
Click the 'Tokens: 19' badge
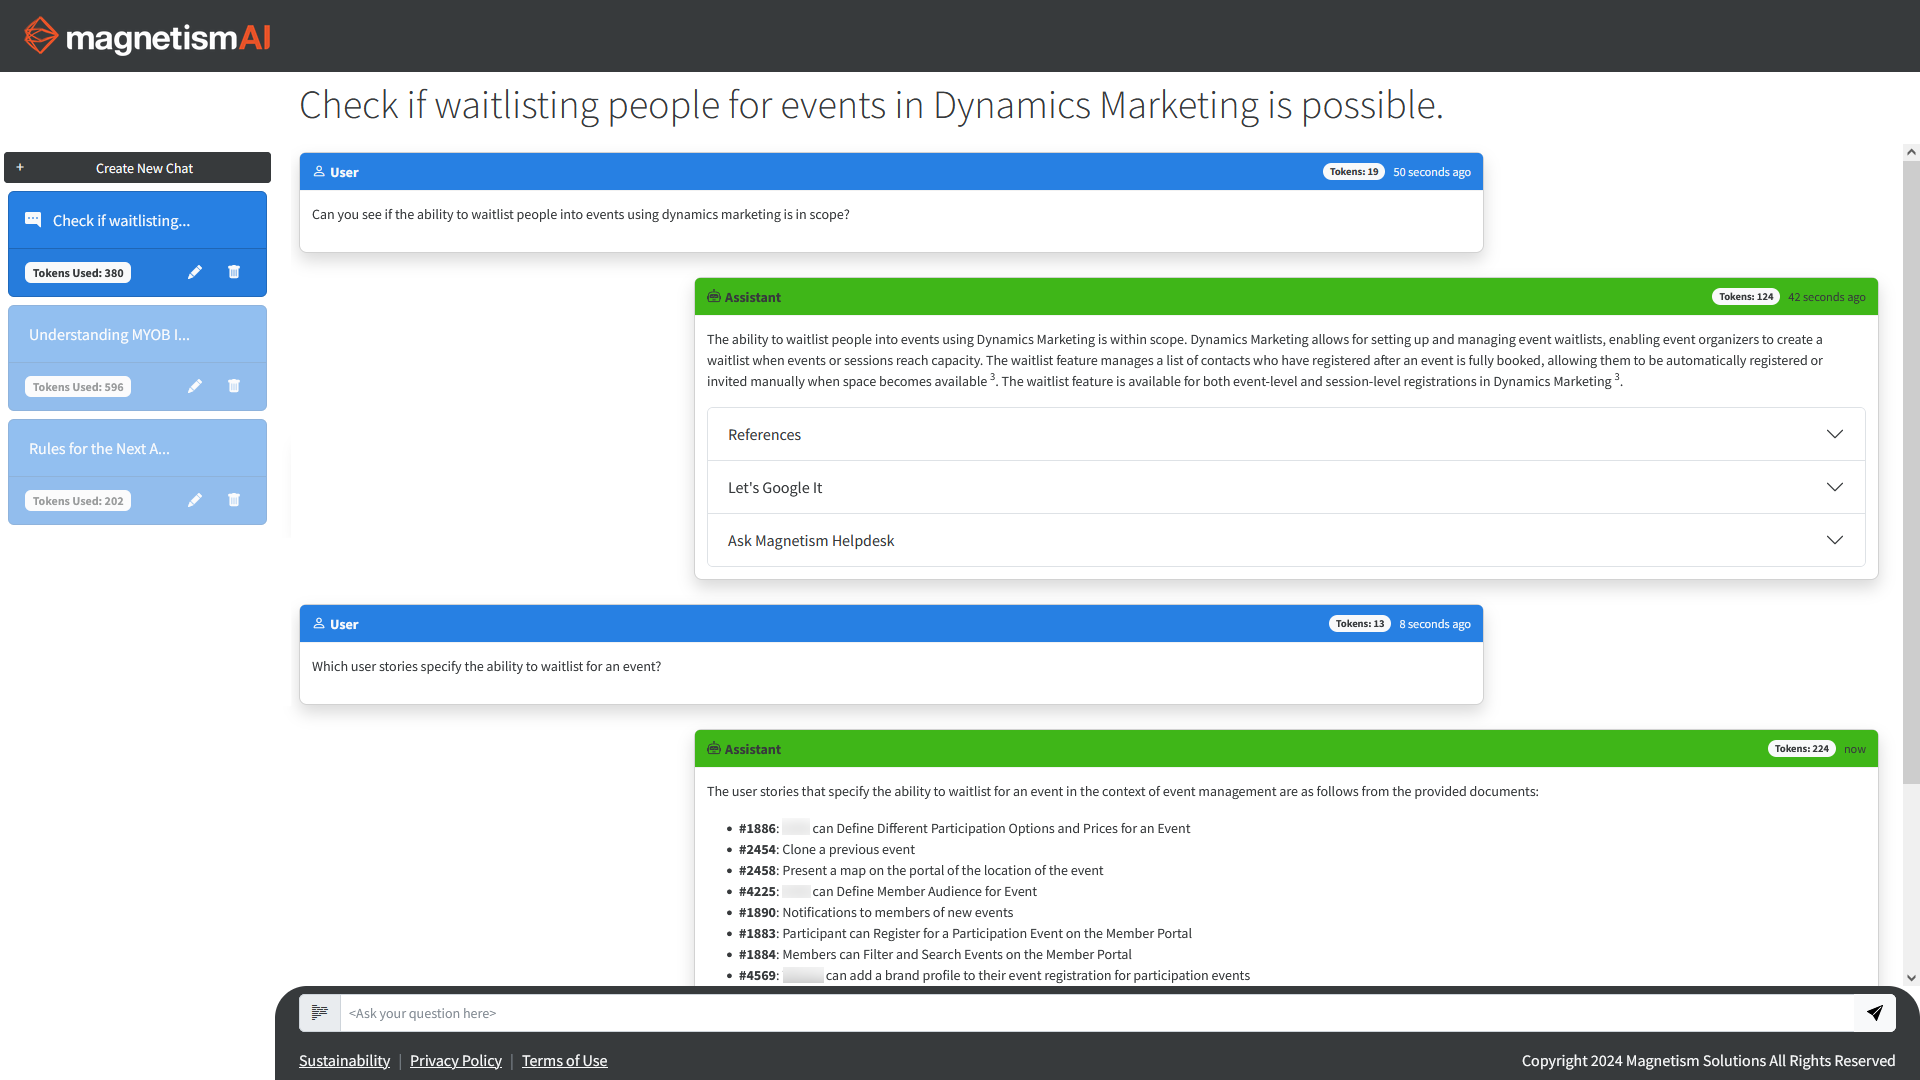1354,172
